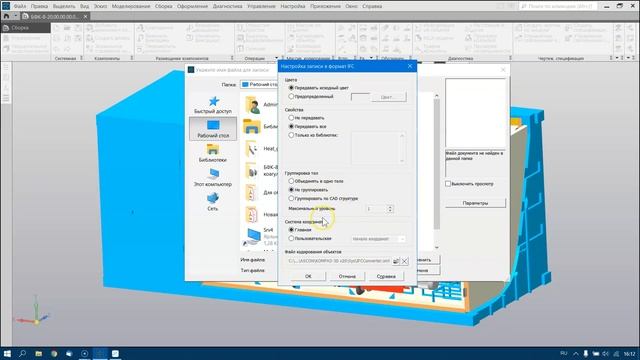Select 'Не передавать' properties radio button
This screenshot has width=640, height=360.
click(291, 118)
